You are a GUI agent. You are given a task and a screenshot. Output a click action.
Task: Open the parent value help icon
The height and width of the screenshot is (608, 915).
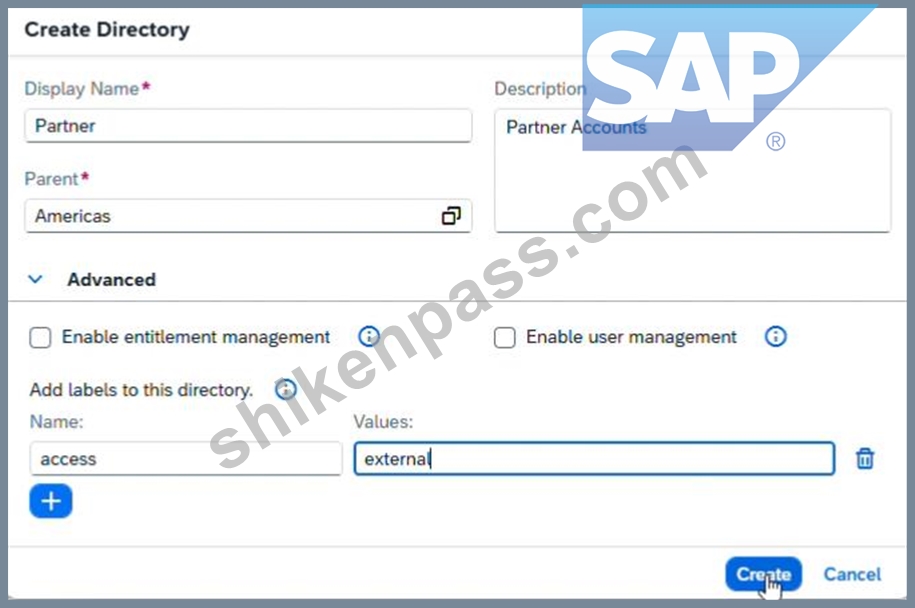451,216
